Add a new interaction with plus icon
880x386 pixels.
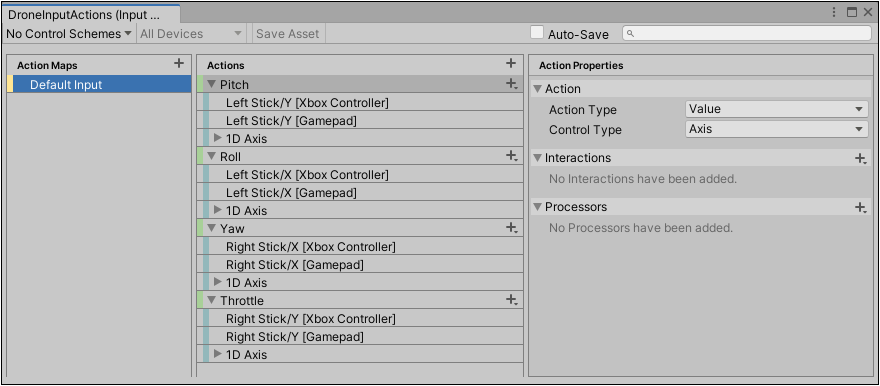coord(860,159)
